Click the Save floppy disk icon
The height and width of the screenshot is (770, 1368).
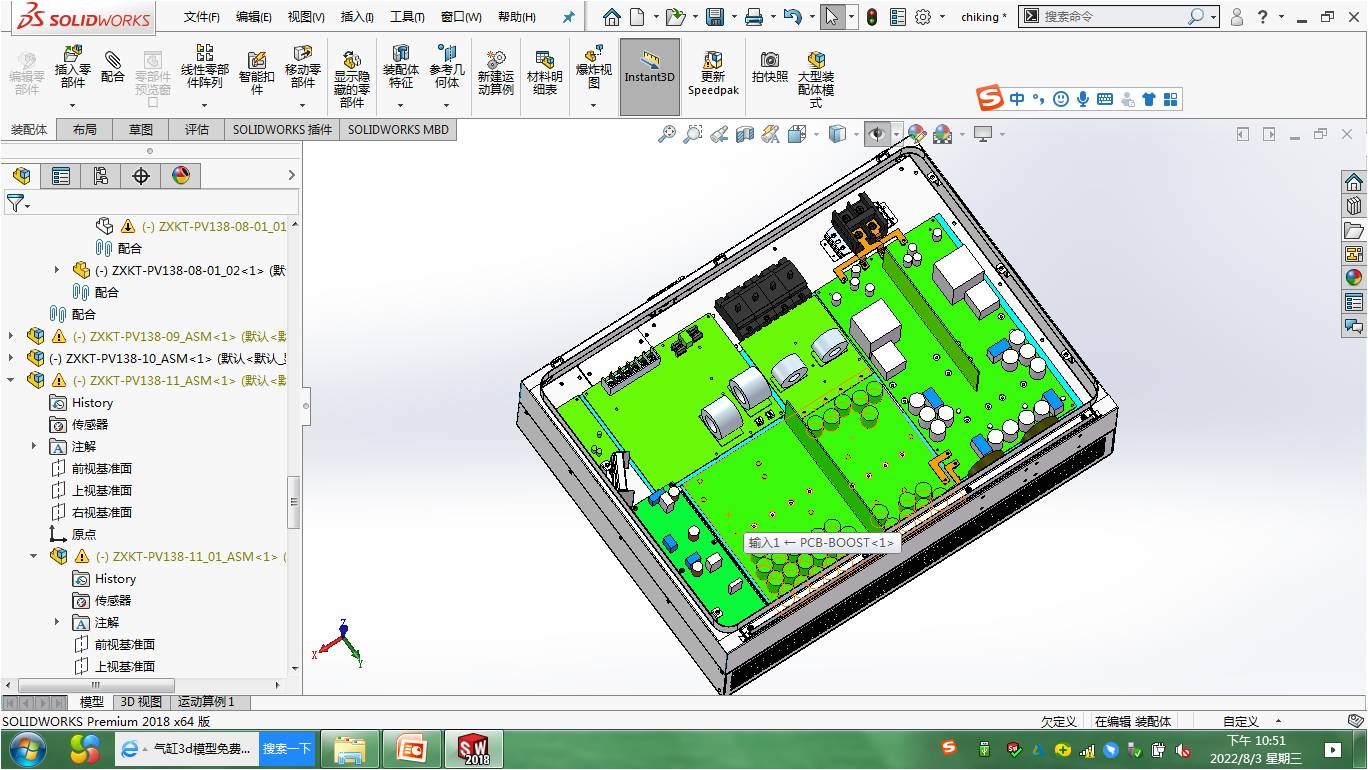pos(714,17)
